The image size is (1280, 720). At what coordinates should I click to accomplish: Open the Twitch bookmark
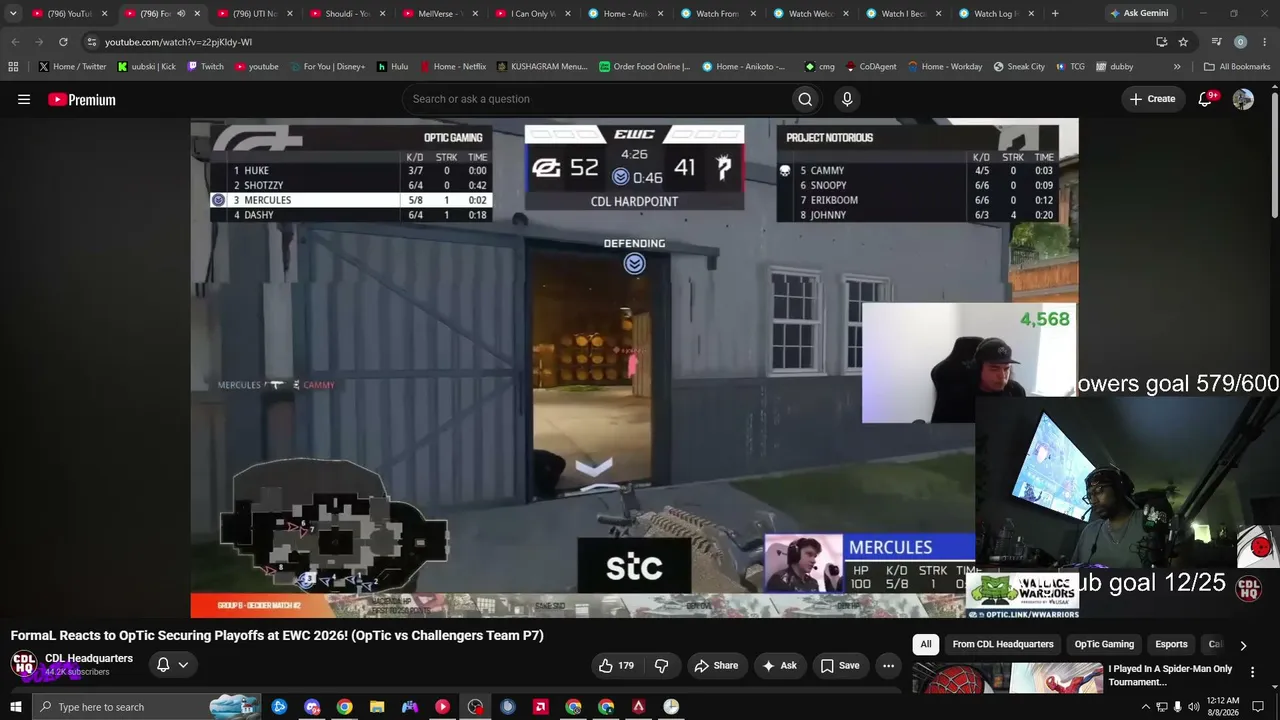coord(205,67)
